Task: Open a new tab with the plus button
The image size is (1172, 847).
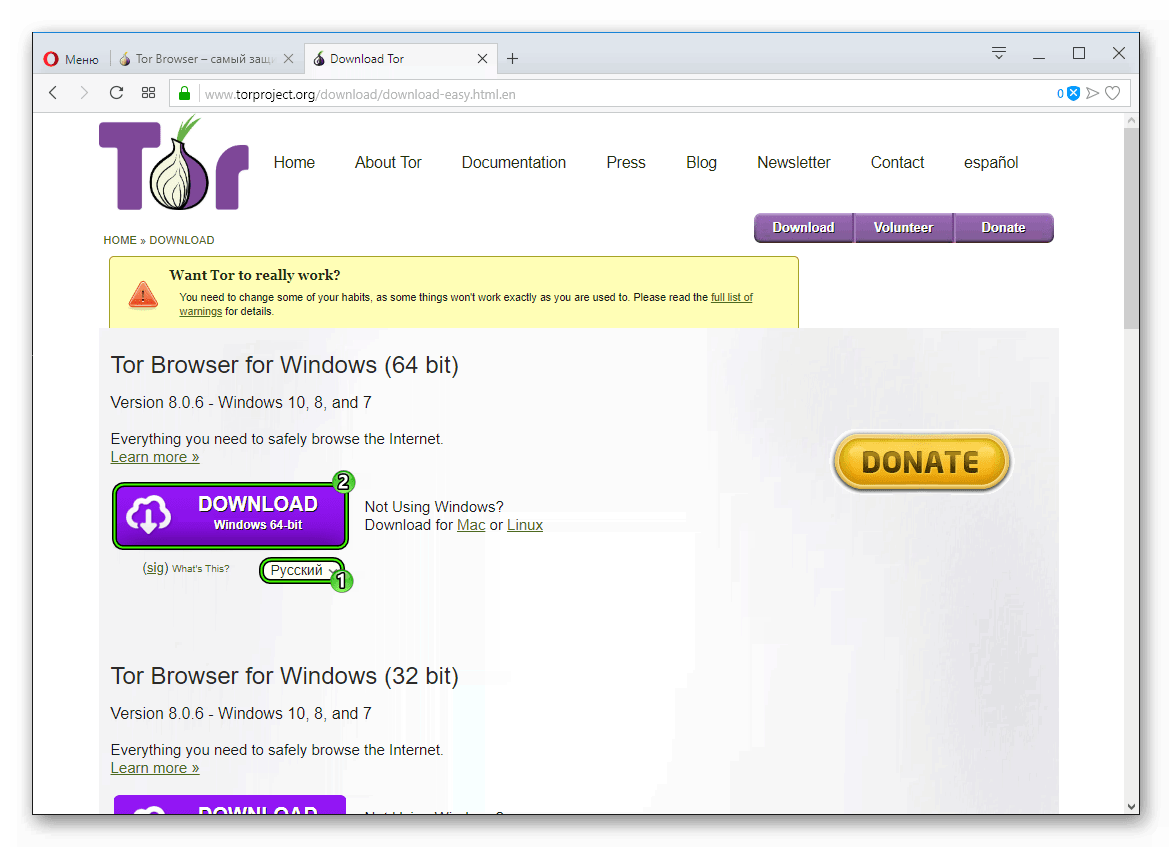Action: pyautogui.click(x=513, y=59)
